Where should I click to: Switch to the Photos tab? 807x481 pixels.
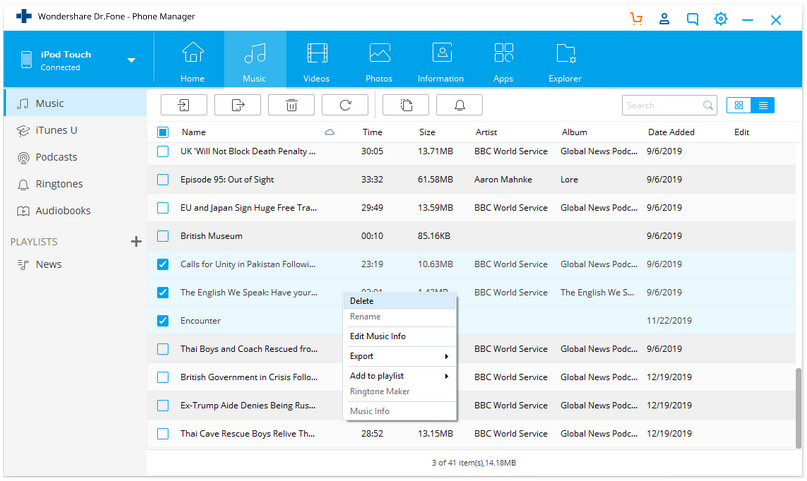point(379,62)
